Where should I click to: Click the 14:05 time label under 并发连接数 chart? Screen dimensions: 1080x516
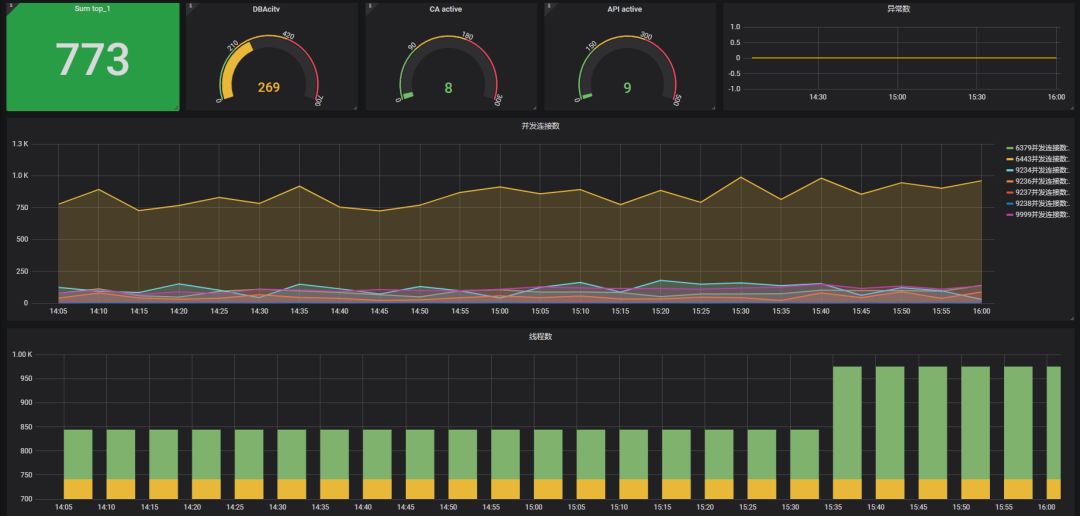click(59, 311)
